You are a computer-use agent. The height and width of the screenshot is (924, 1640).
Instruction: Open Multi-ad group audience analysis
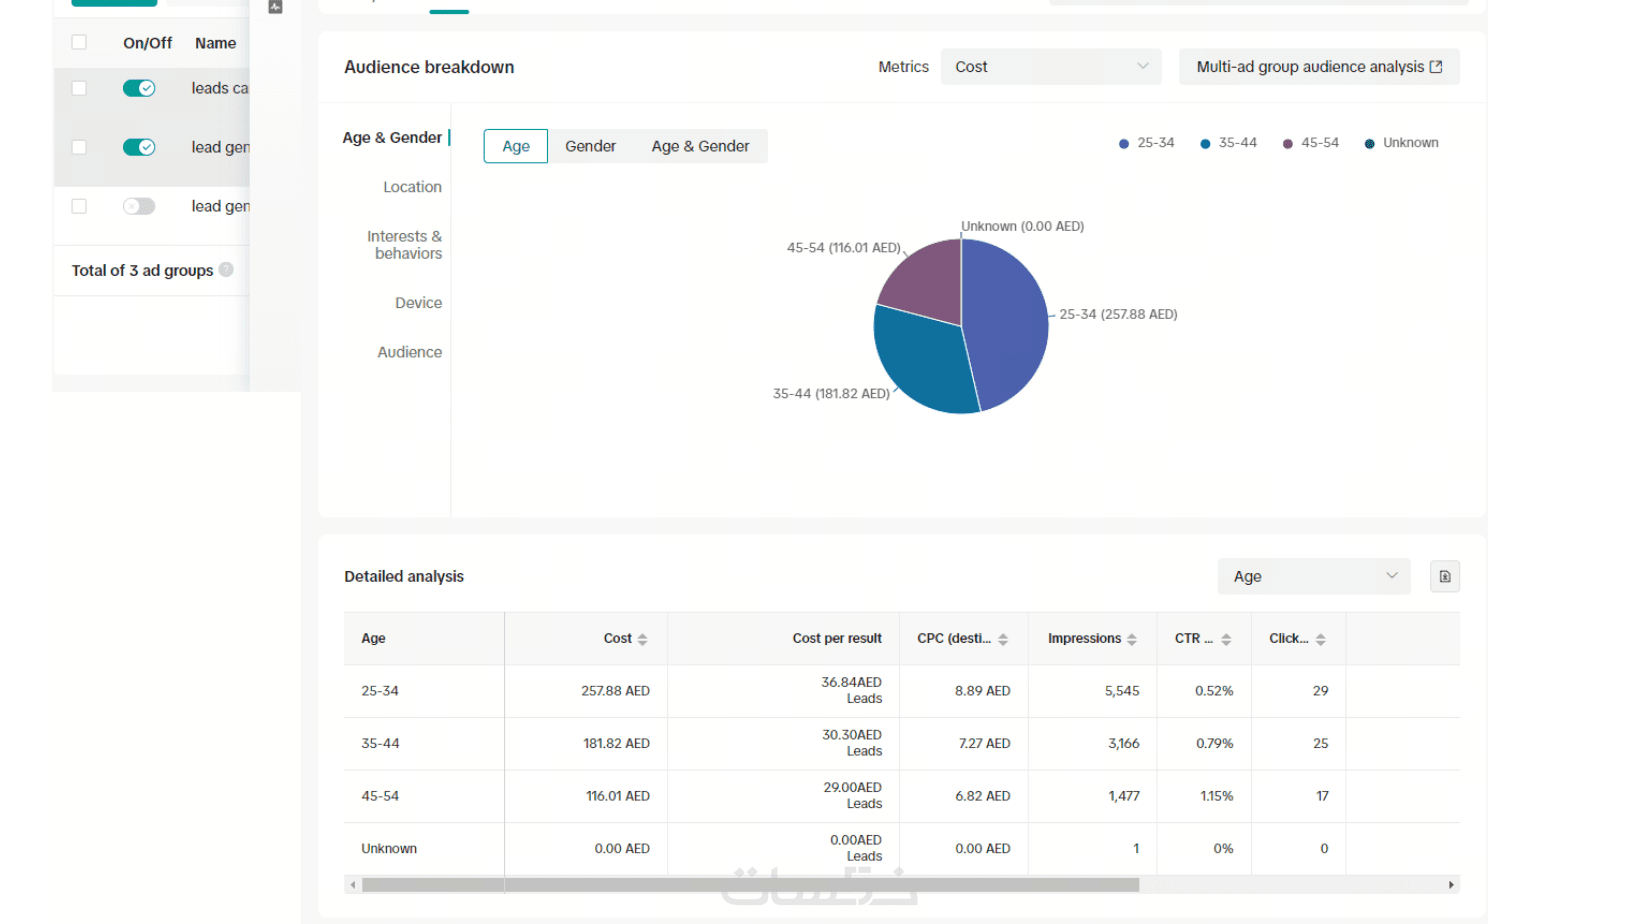(x=1319, y=67)
